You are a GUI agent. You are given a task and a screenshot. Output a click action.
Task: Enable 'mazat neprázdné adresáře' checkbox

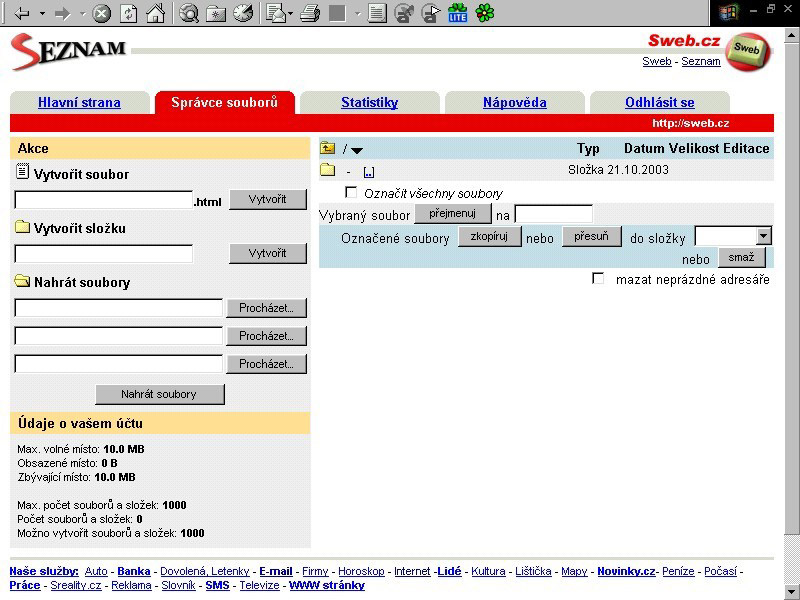pyautogui.click(x=598, y=279)
